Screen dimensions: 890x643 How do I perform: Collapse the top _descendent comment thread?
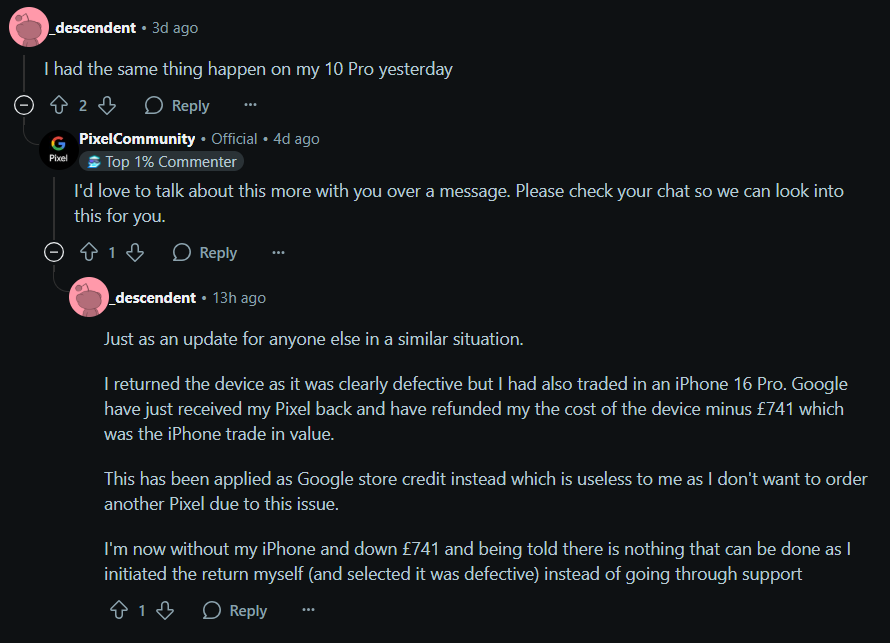(x=25, y=105)
